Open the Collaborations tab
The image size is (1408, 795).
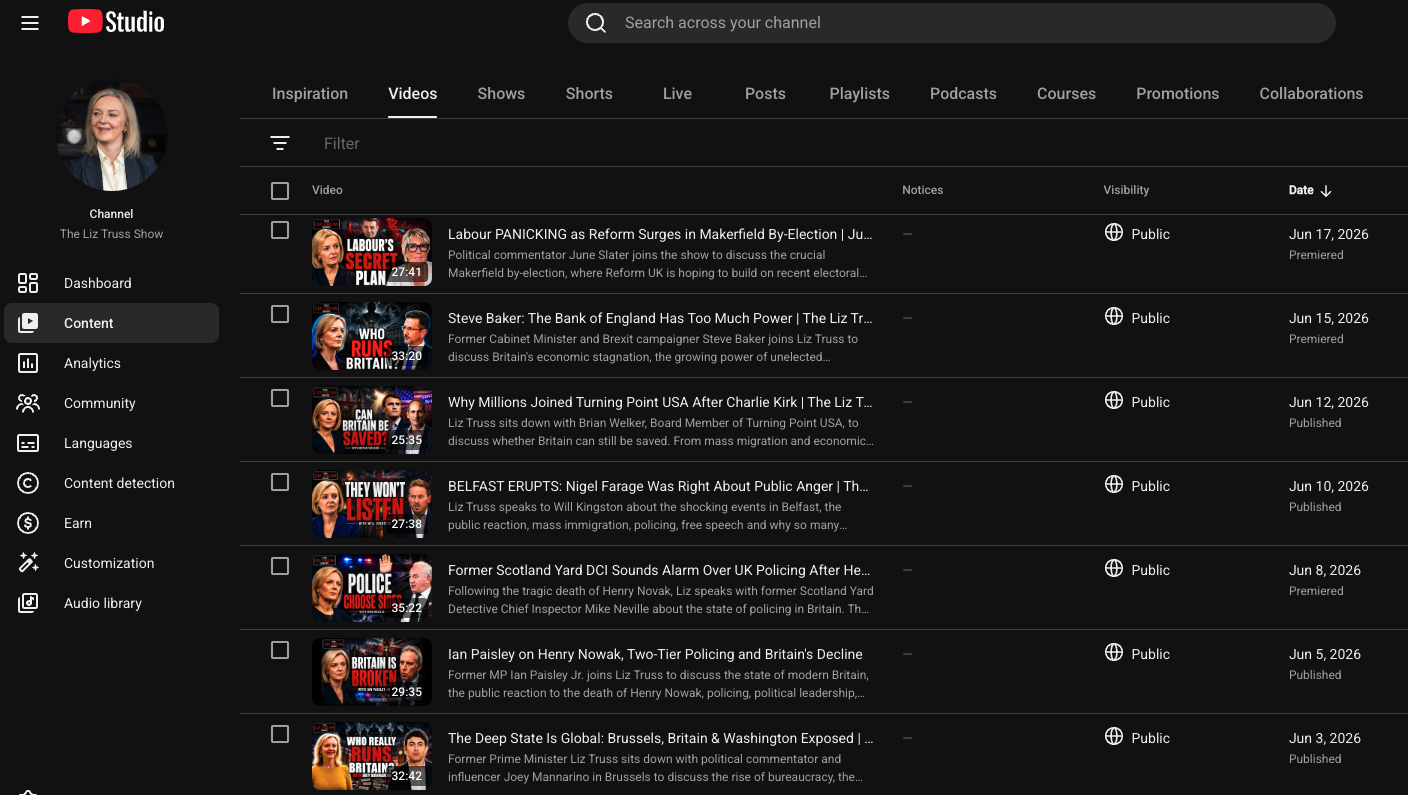1311,93
